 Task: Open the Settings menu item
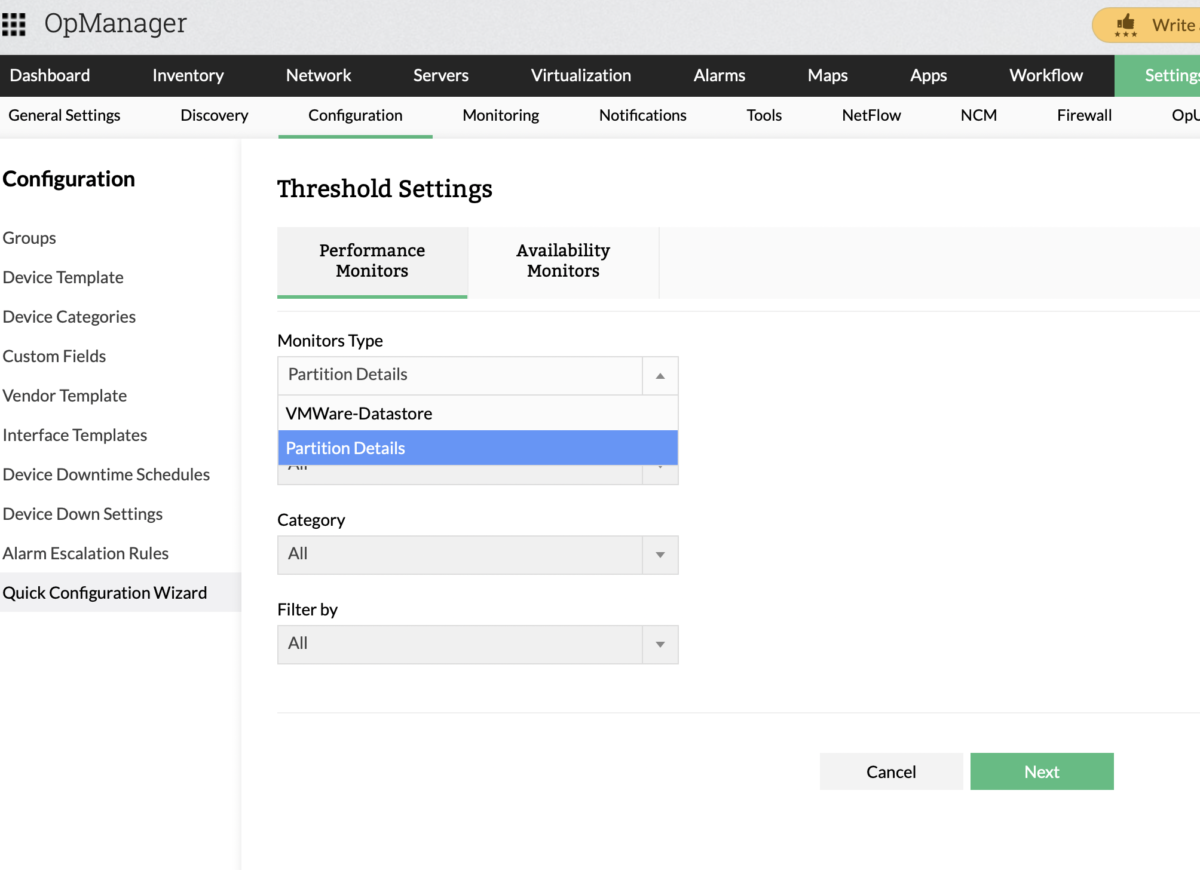click(x=1171, y=75)
